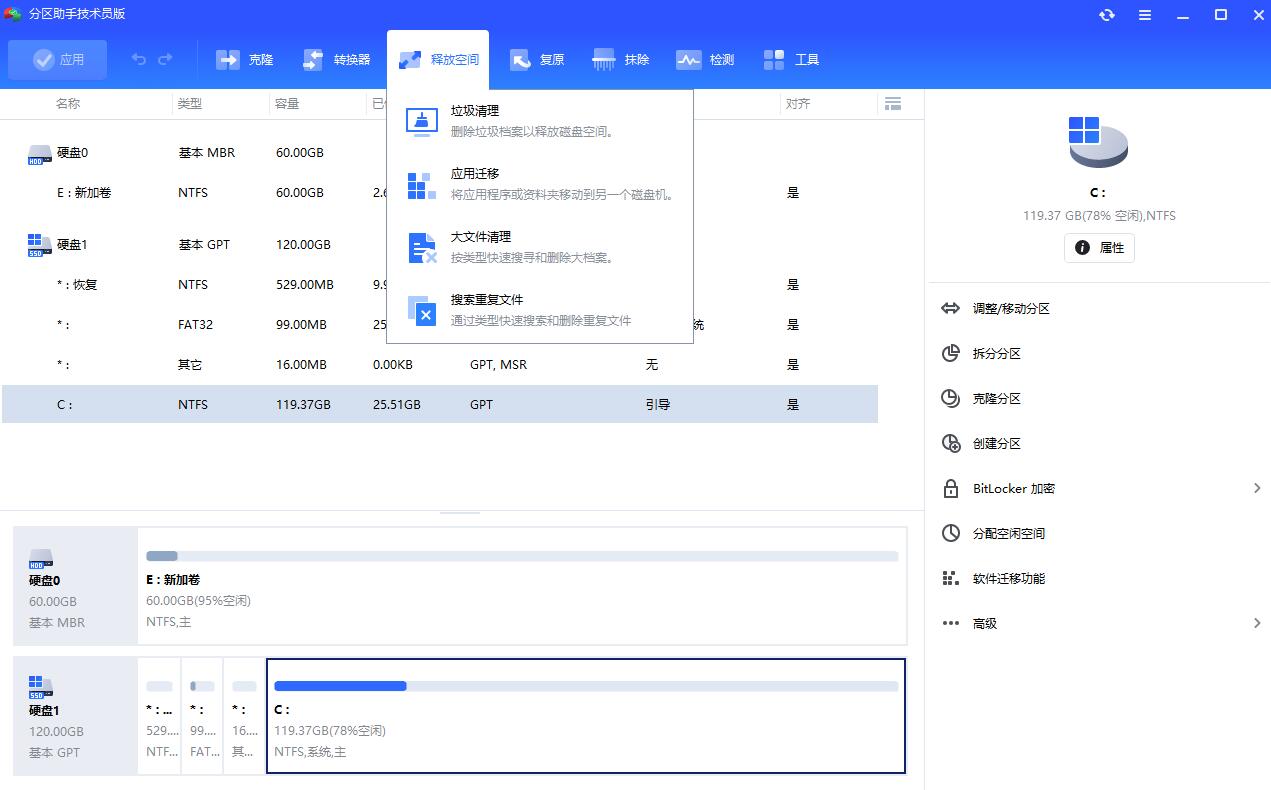Click the duplicate files search icon
1271x790 pixels.
[x=422, y=311]
